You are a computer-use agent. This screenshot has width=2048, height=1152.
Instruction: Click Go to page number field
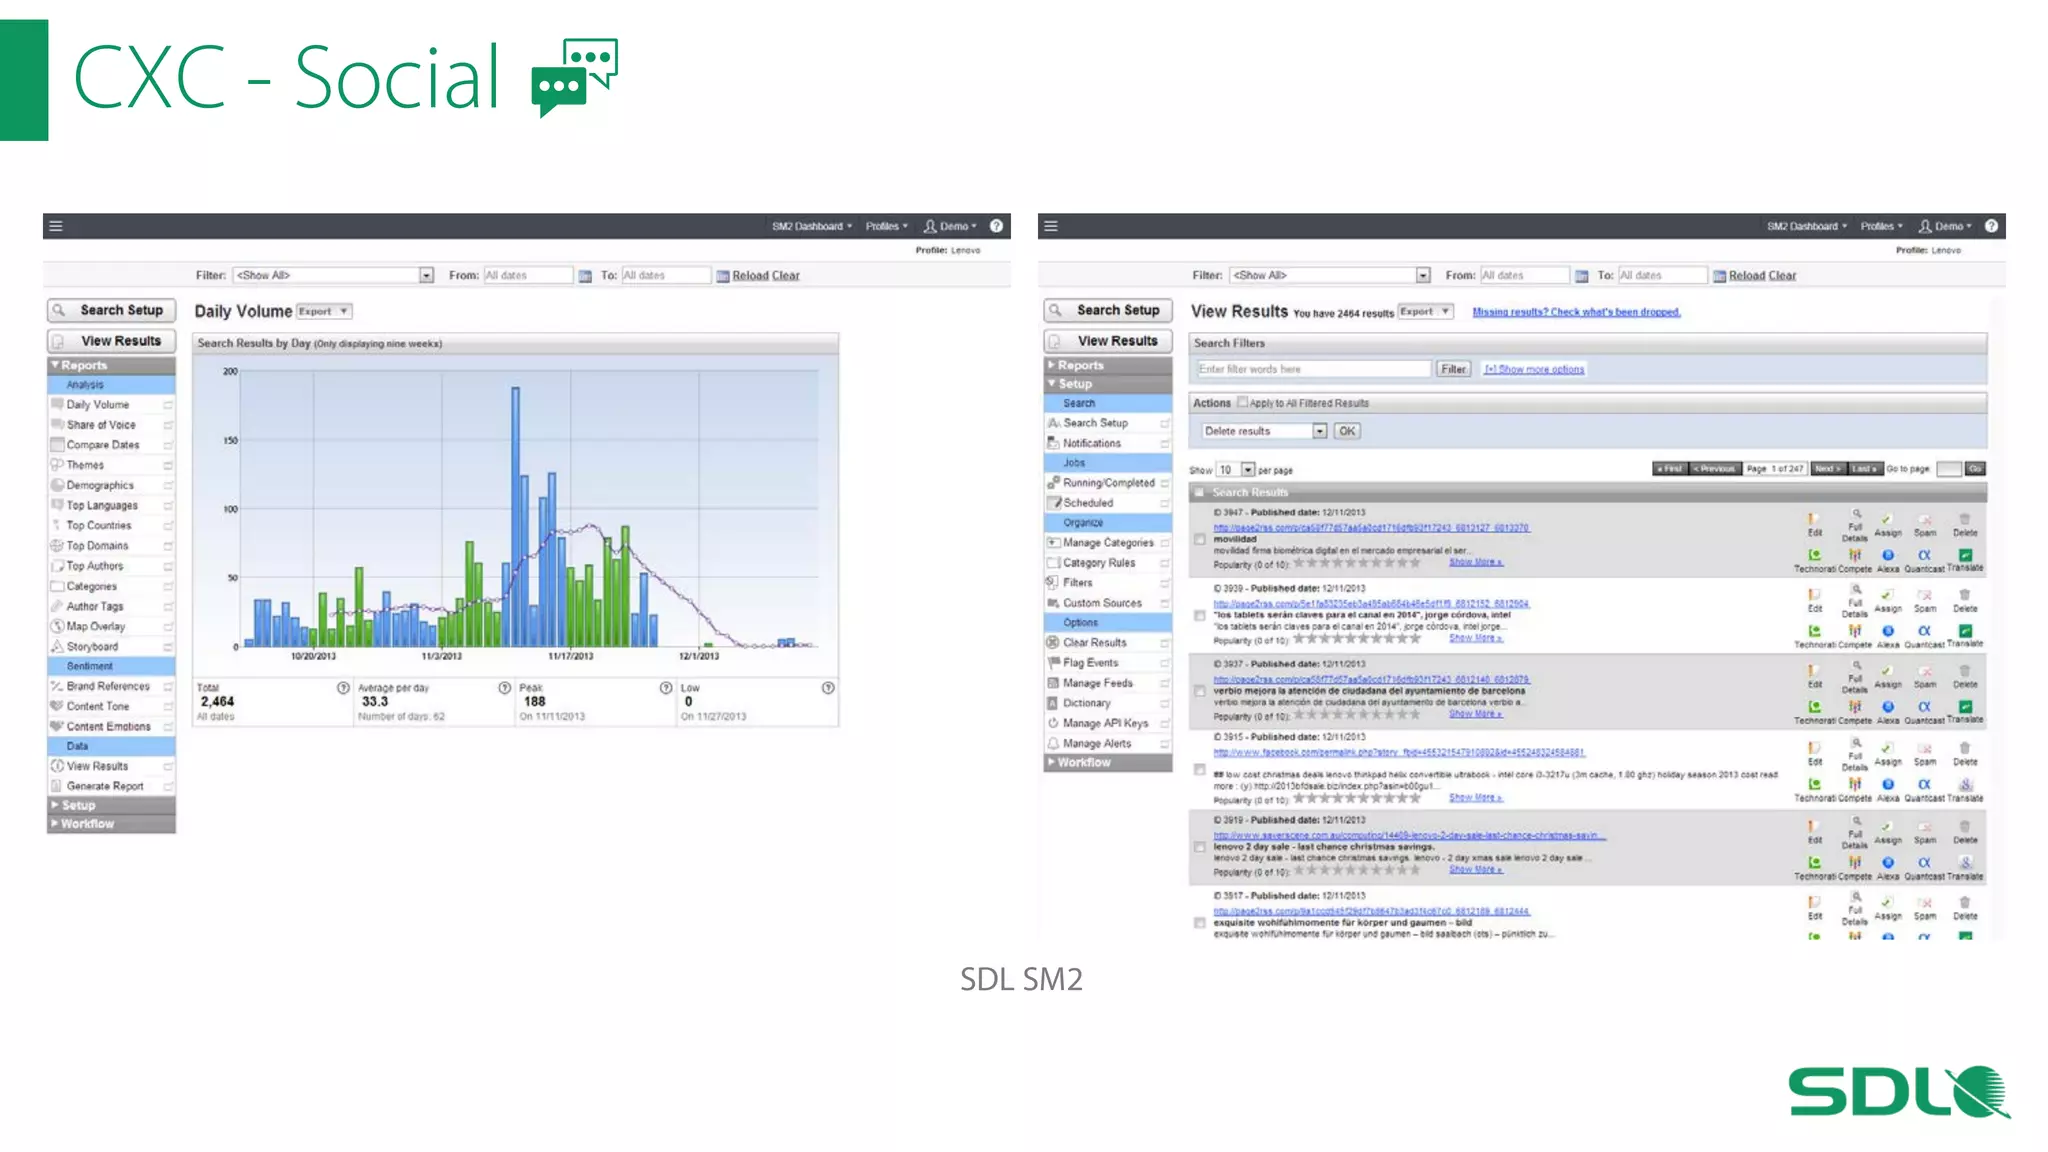coord(1948,469)
